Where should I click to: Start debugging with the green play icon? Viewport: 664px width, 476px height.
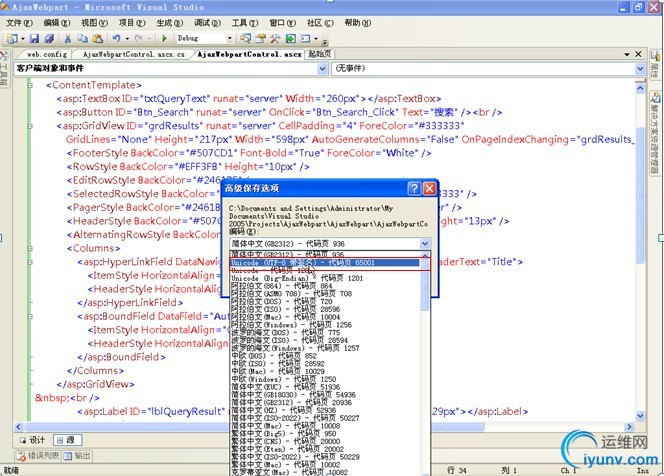(x=164, y=39)
